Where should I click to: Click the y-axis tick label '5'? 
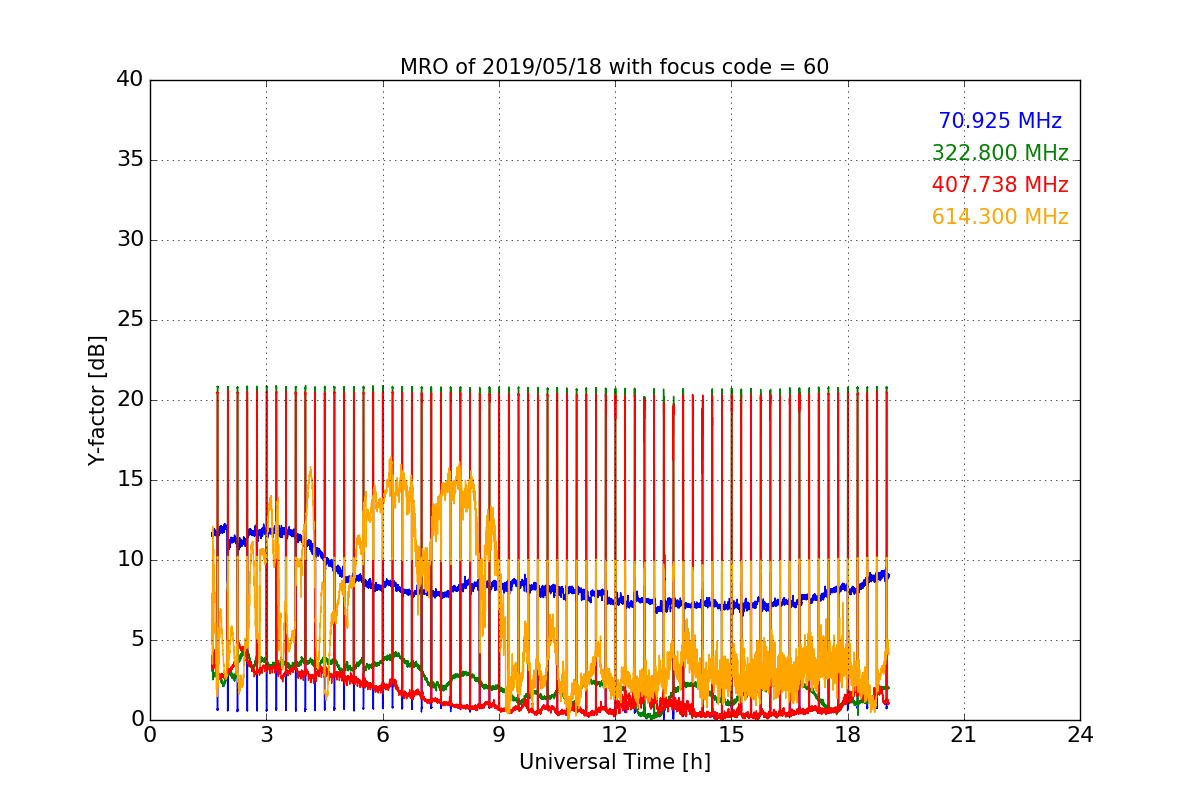pos(136,640)
